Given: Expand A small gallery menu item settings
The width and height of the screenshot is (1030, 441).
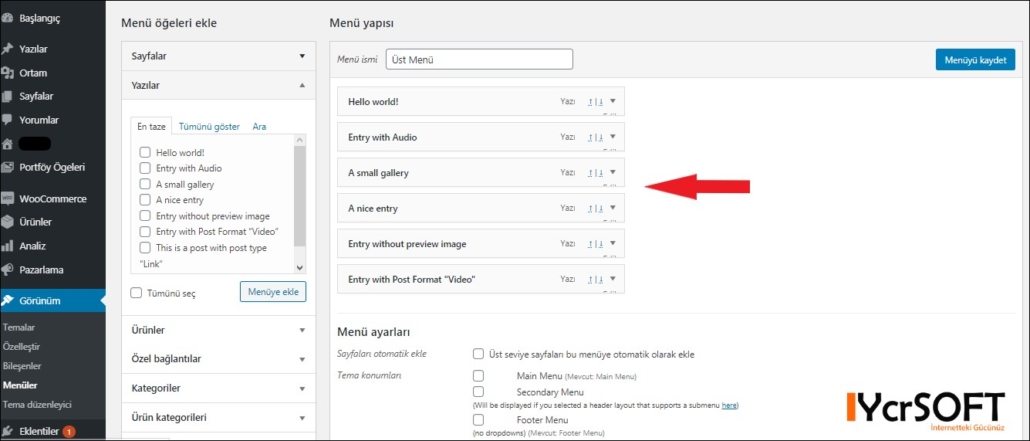Looking at the screenshot, I should [x=613, y=172].
